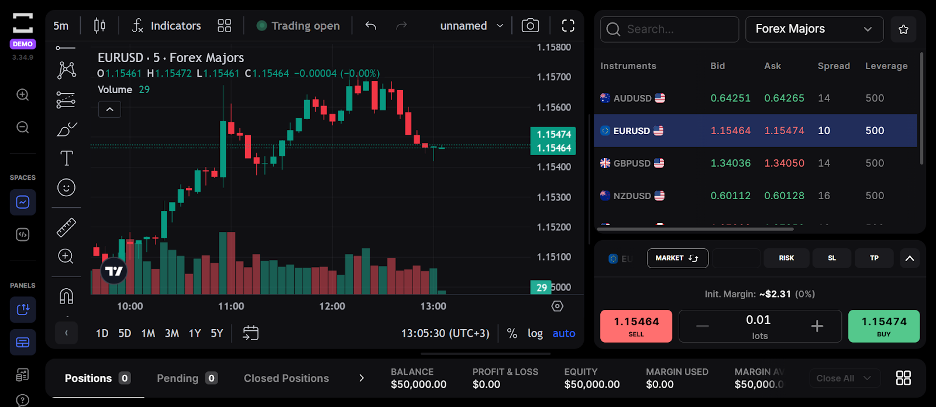Click the far-left sidebar zoom out icon
936x408 pixels.
pos(23,127)
